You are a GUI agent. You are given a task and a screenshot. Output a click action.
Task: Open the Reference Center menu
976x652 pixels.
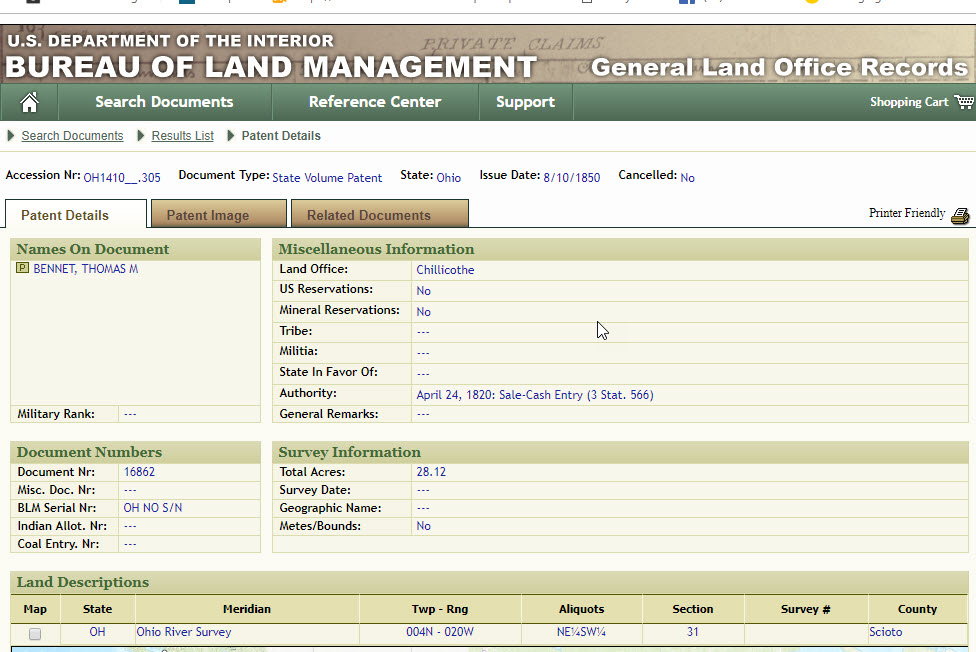(375, 102)
